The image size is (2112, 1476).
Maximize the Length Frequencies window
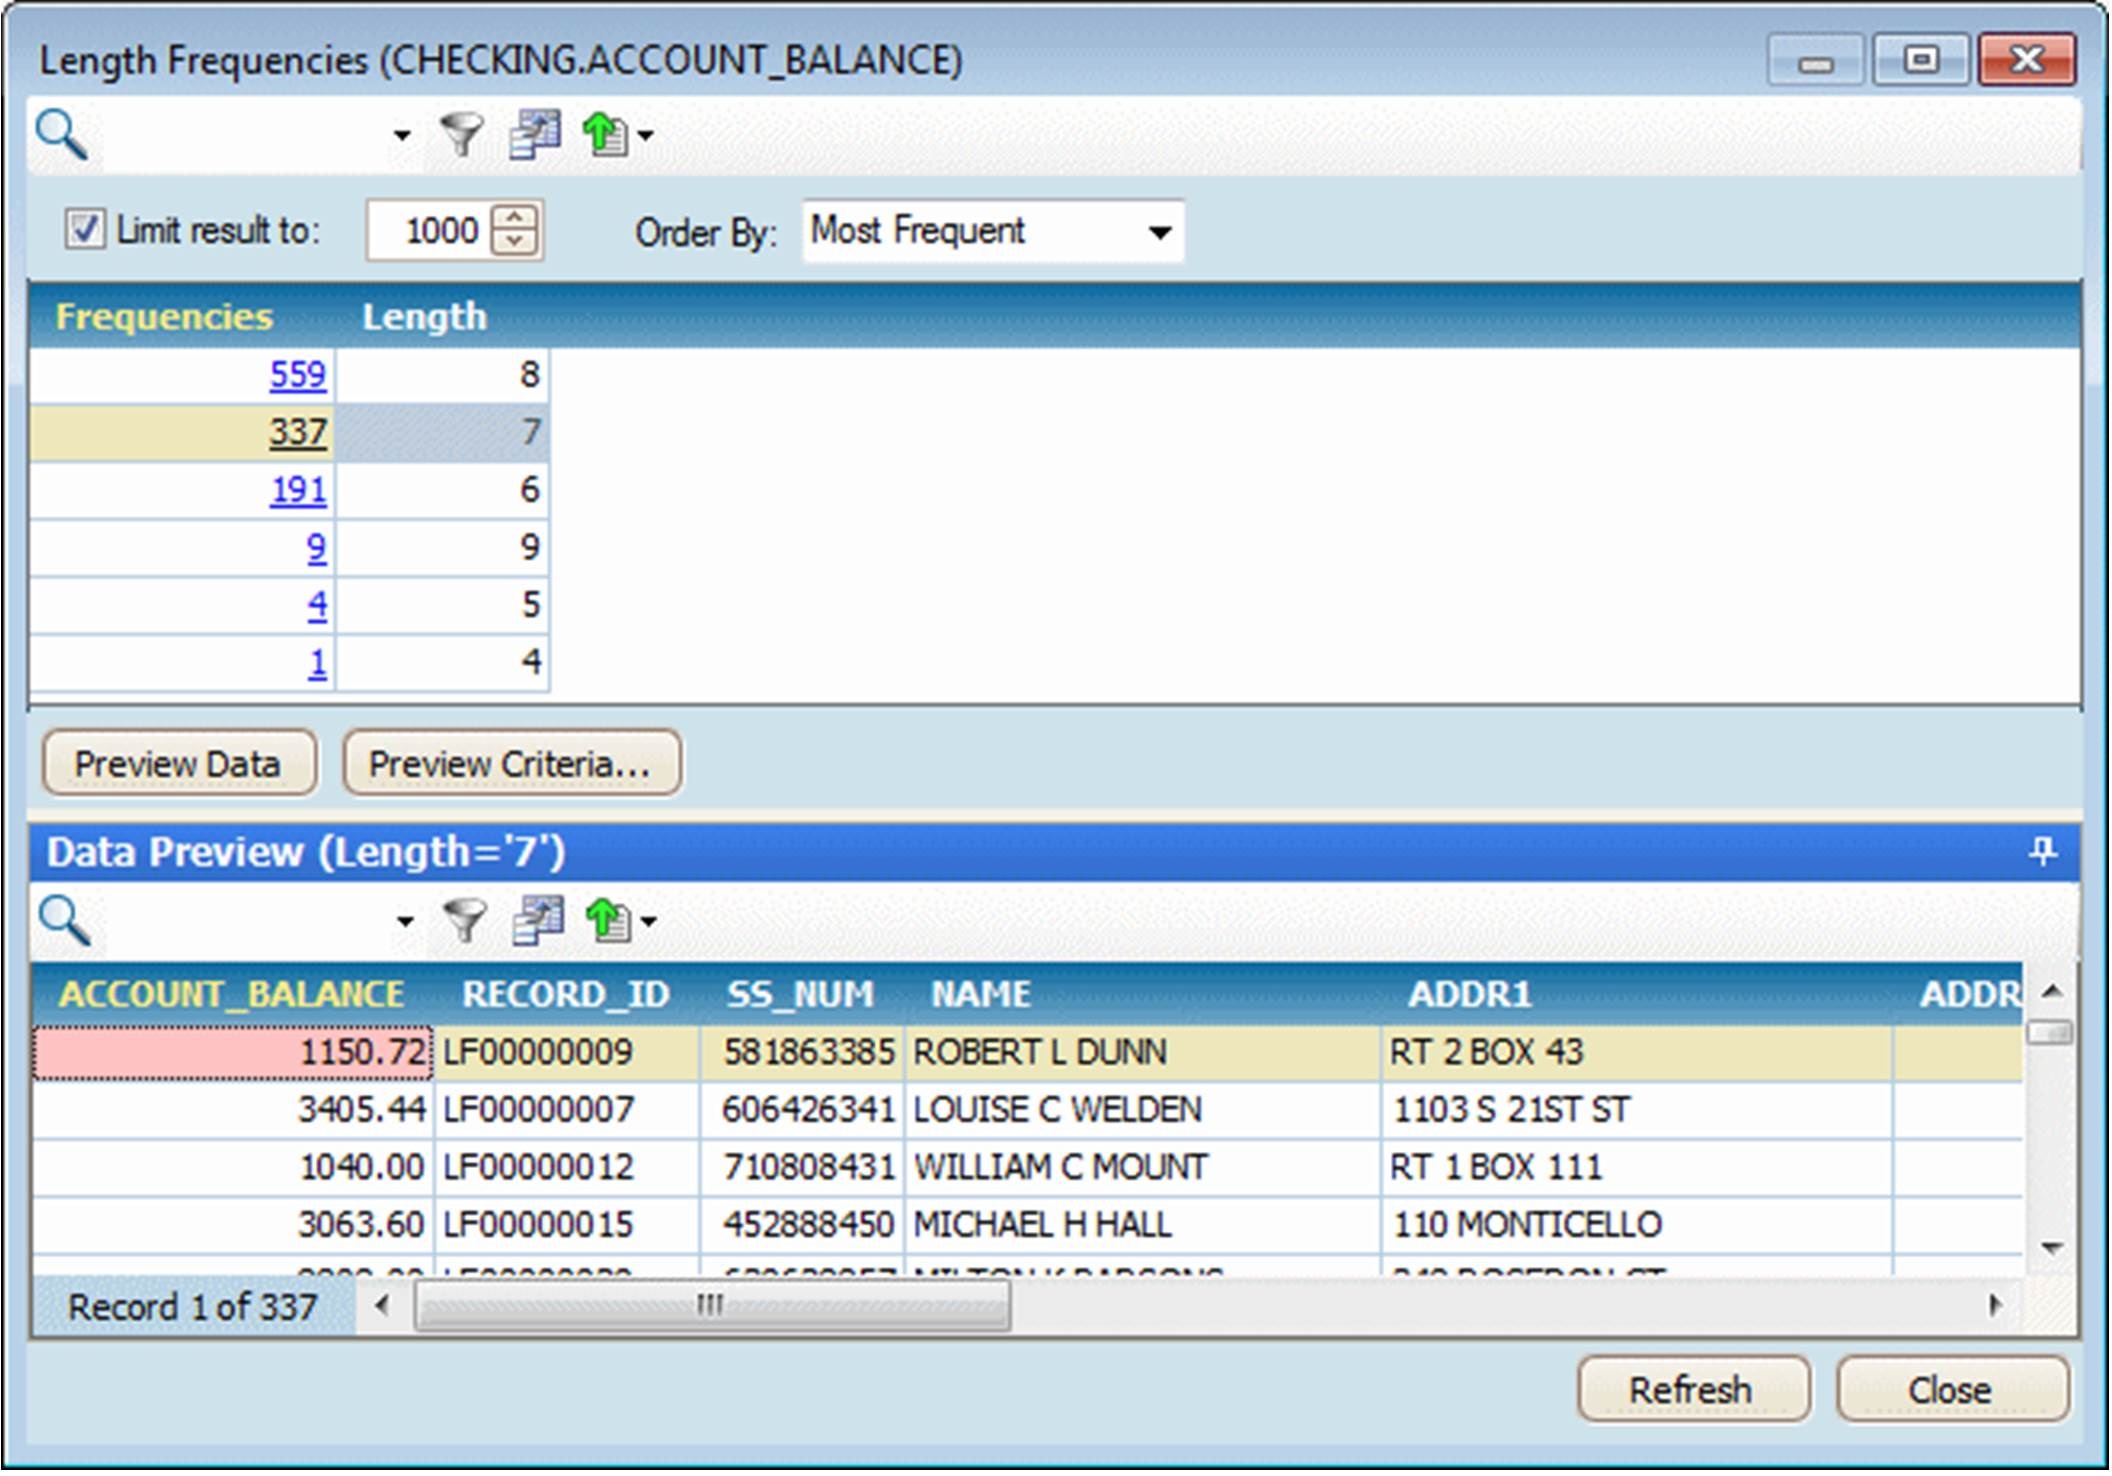coord(1921,60)
